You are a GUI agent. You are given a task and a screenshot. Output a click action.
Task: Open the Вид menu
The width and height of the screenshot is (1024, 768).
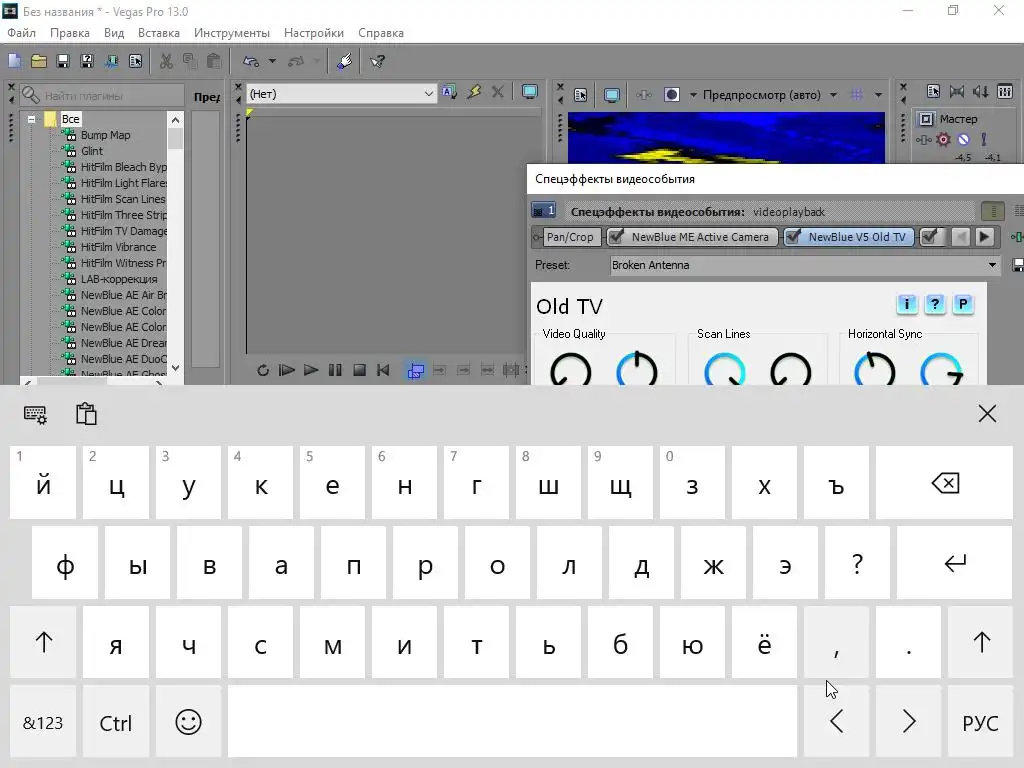point(114,33)
